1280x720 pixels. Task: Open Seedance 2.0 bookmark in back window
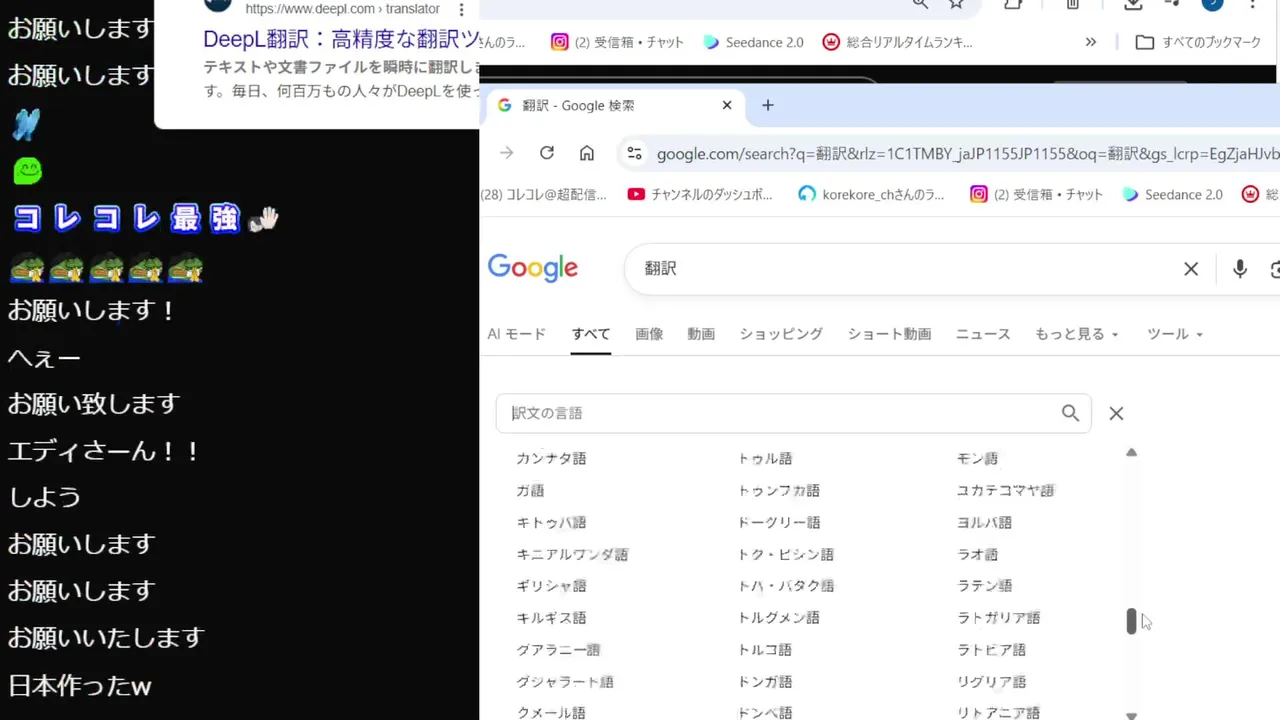point(753,42)
